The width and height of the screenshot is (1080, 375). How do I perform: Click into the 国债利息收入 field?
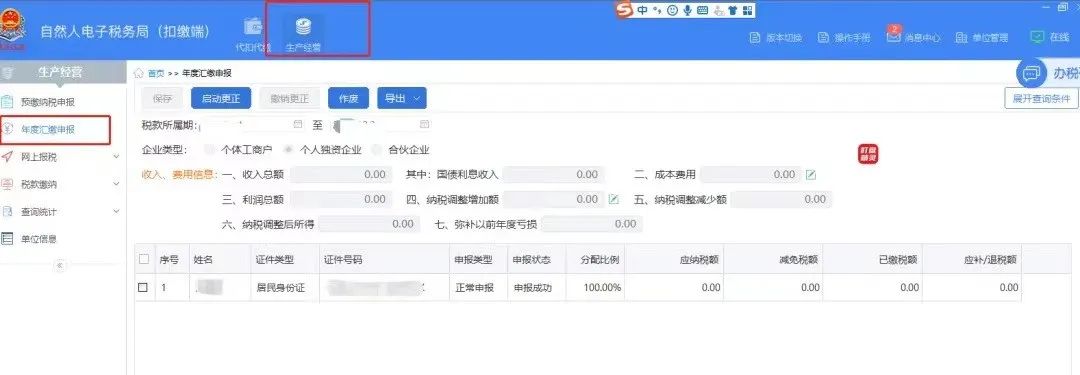pyautogui.click(x=554, y=175)
